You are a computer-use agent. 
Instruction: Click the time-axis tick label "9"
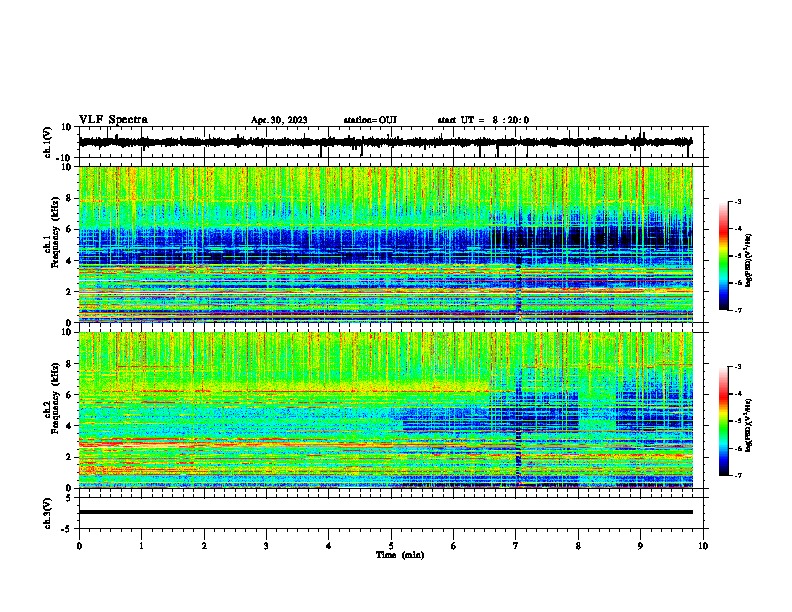click(640, 546)
